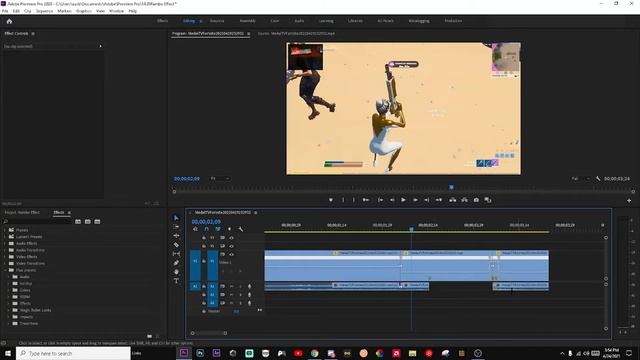
Task: Expand Audio Effects folder
Action: [x=5, y=243]
